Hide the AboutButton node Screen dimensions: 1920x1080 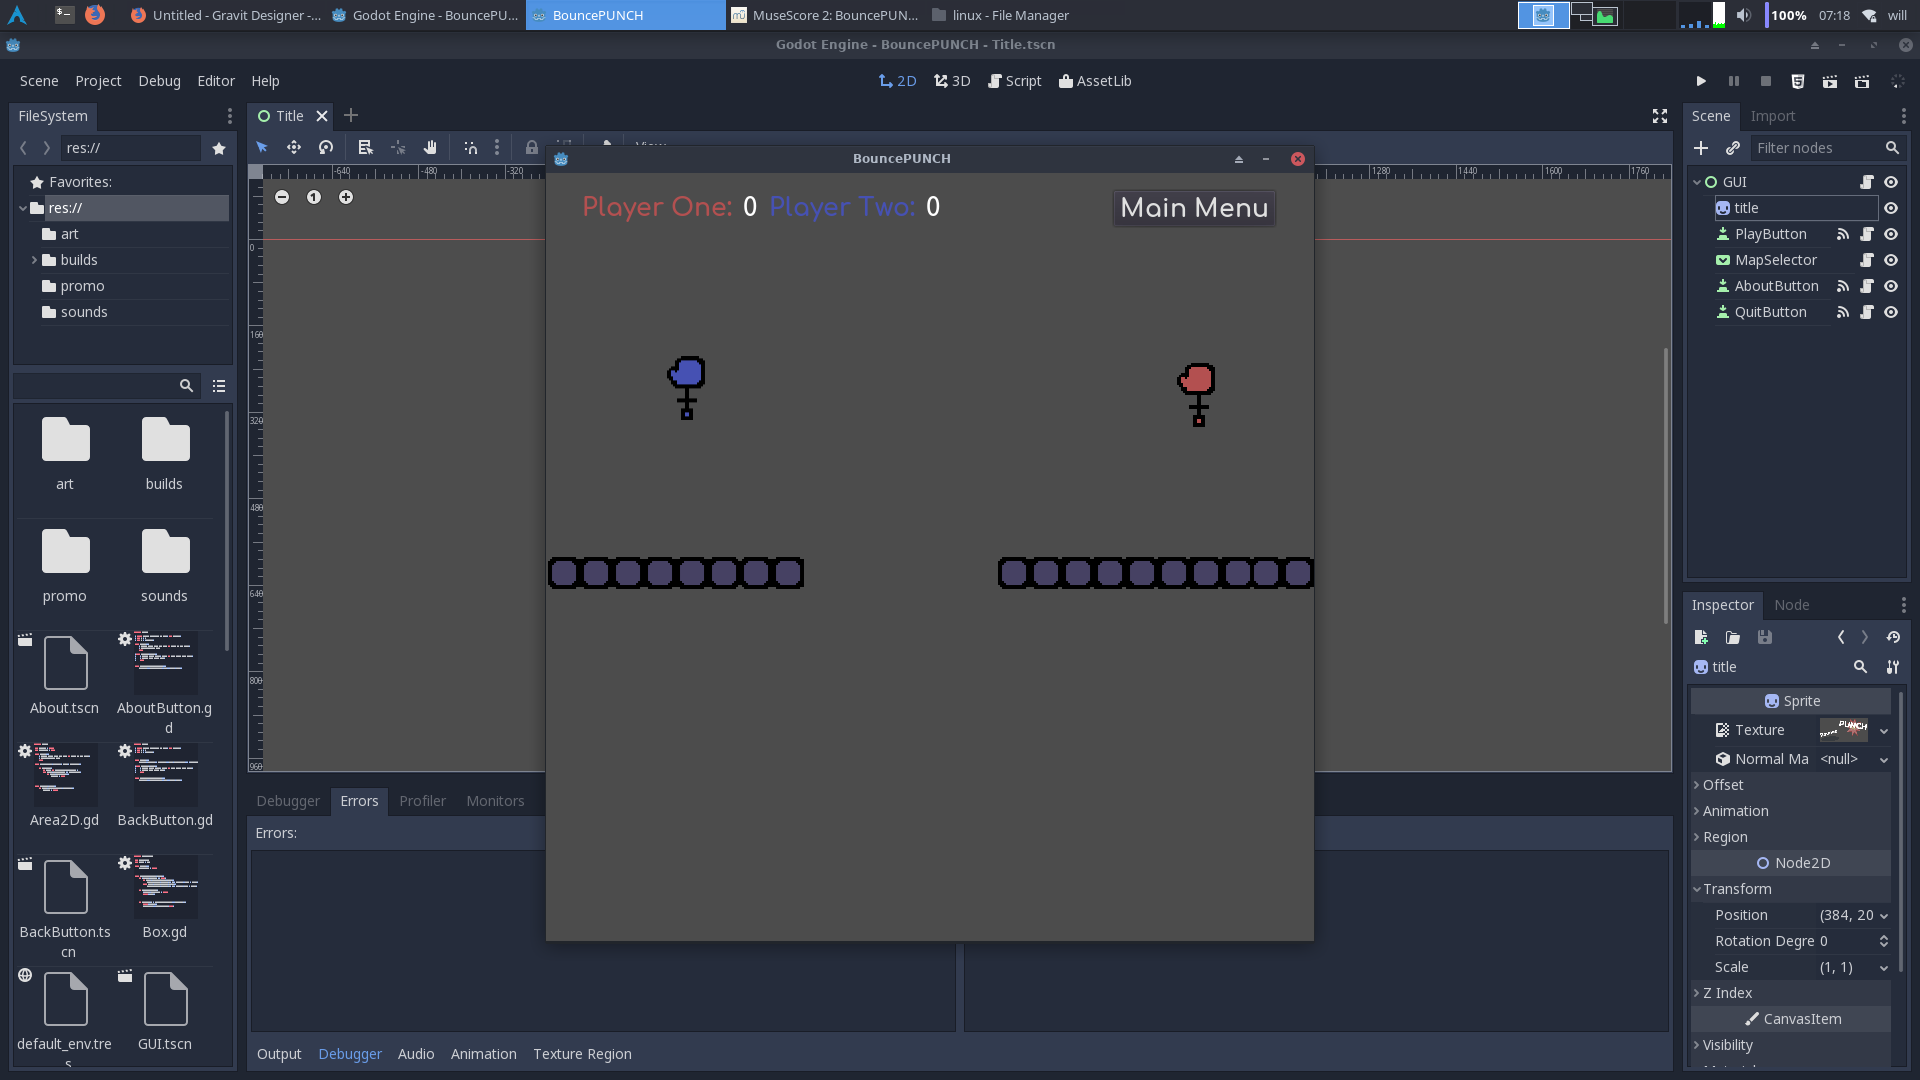1891,286
